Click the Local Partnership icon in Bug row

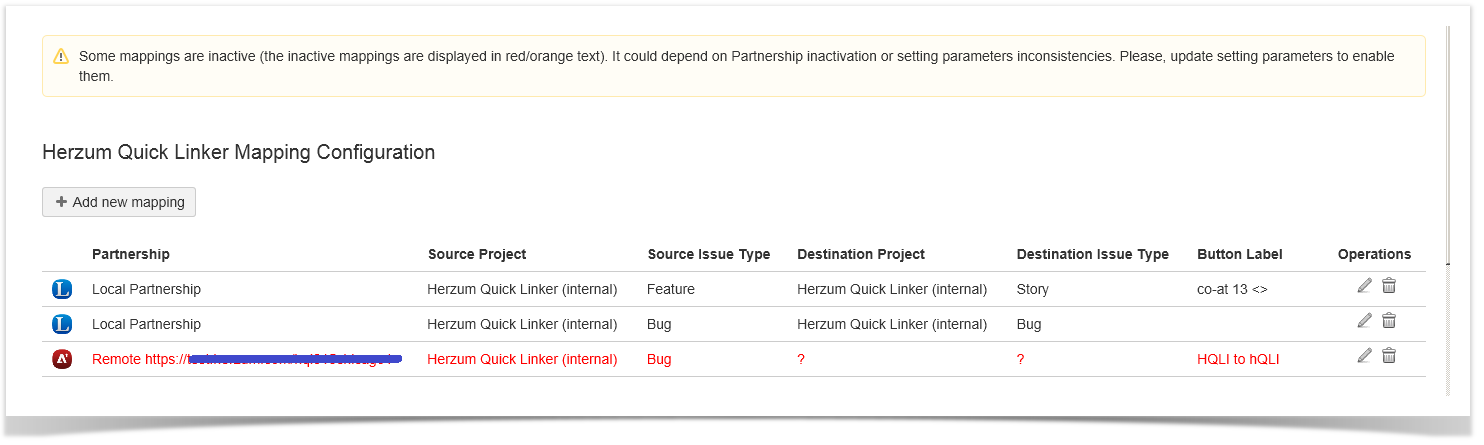point(62,324)
